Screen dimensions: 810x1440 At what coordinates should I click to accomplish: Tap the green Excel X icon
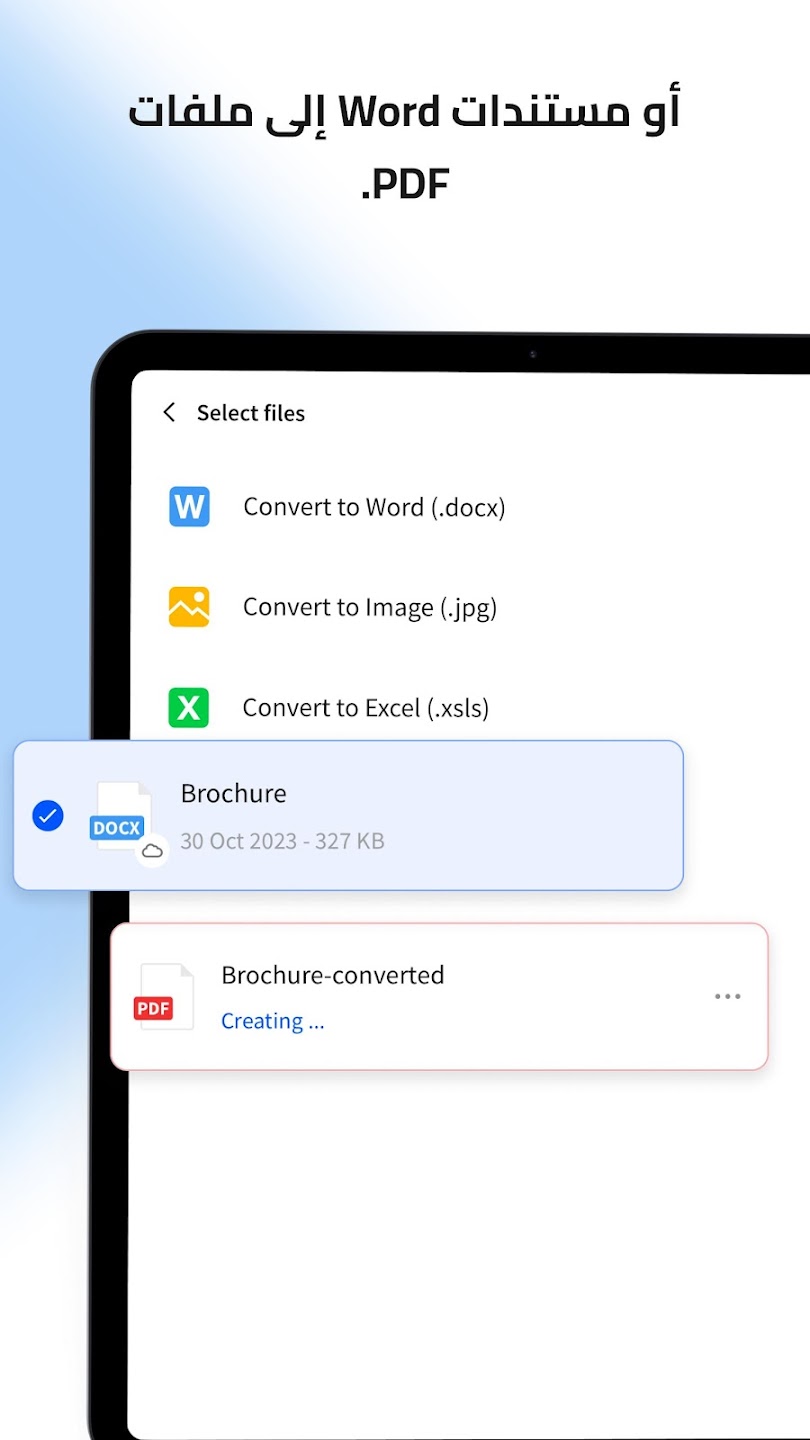[x=189, y=708]
